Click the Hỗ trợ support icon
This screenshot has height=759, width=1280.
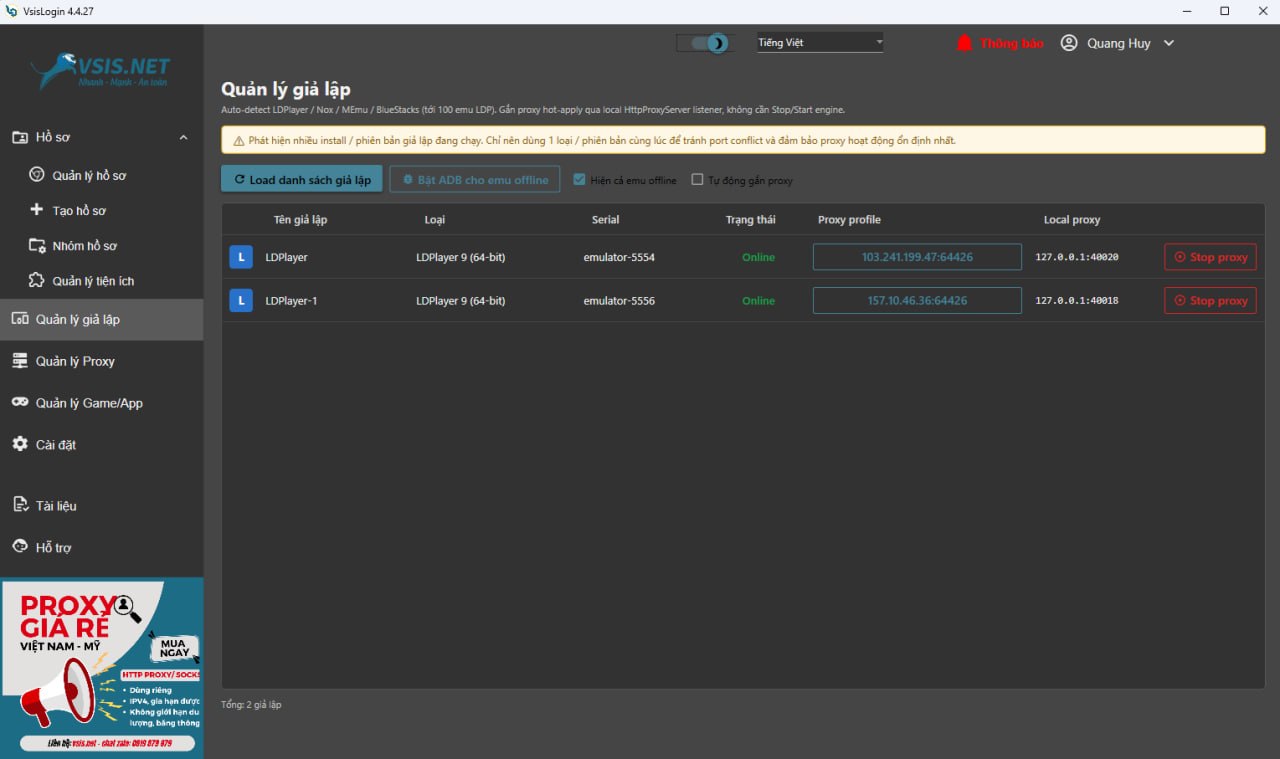(x=20, y=546)
